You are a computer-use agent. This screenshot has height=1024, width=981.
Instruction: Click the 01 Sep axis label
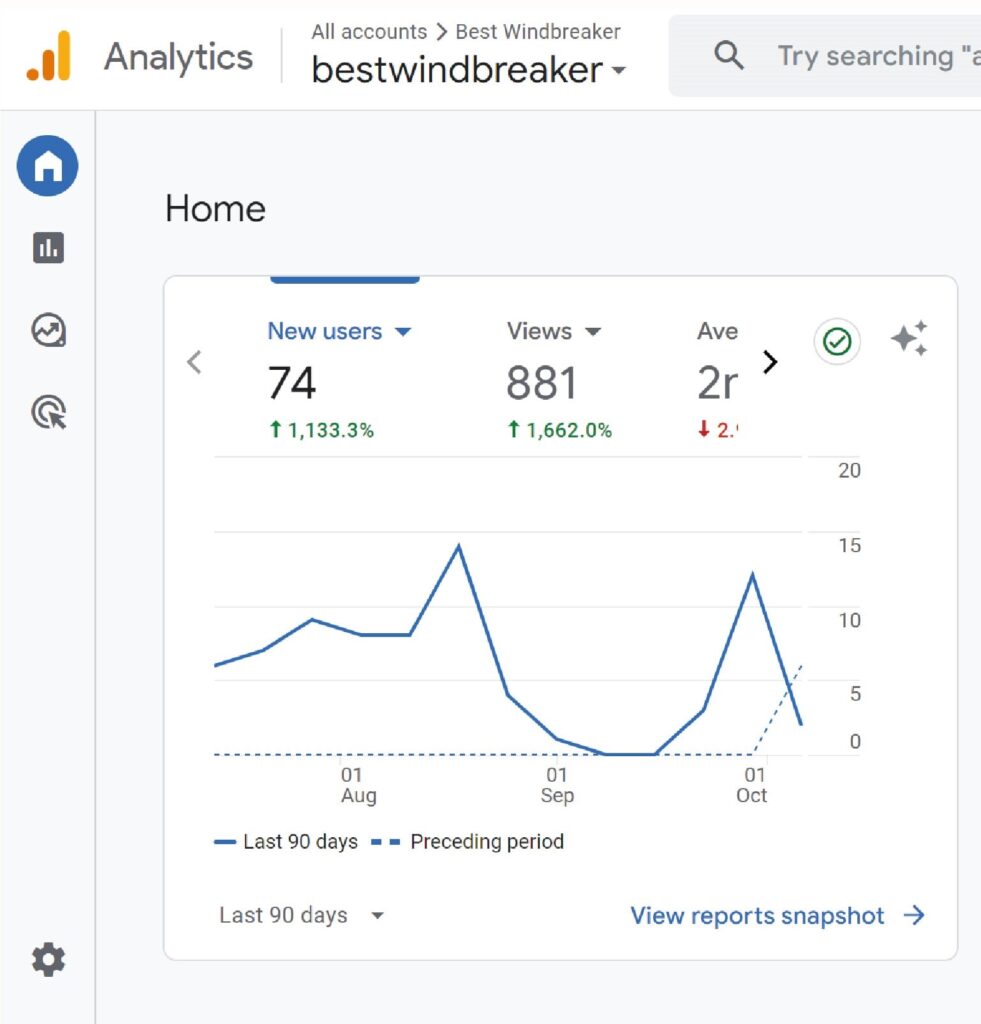(557, 785)
